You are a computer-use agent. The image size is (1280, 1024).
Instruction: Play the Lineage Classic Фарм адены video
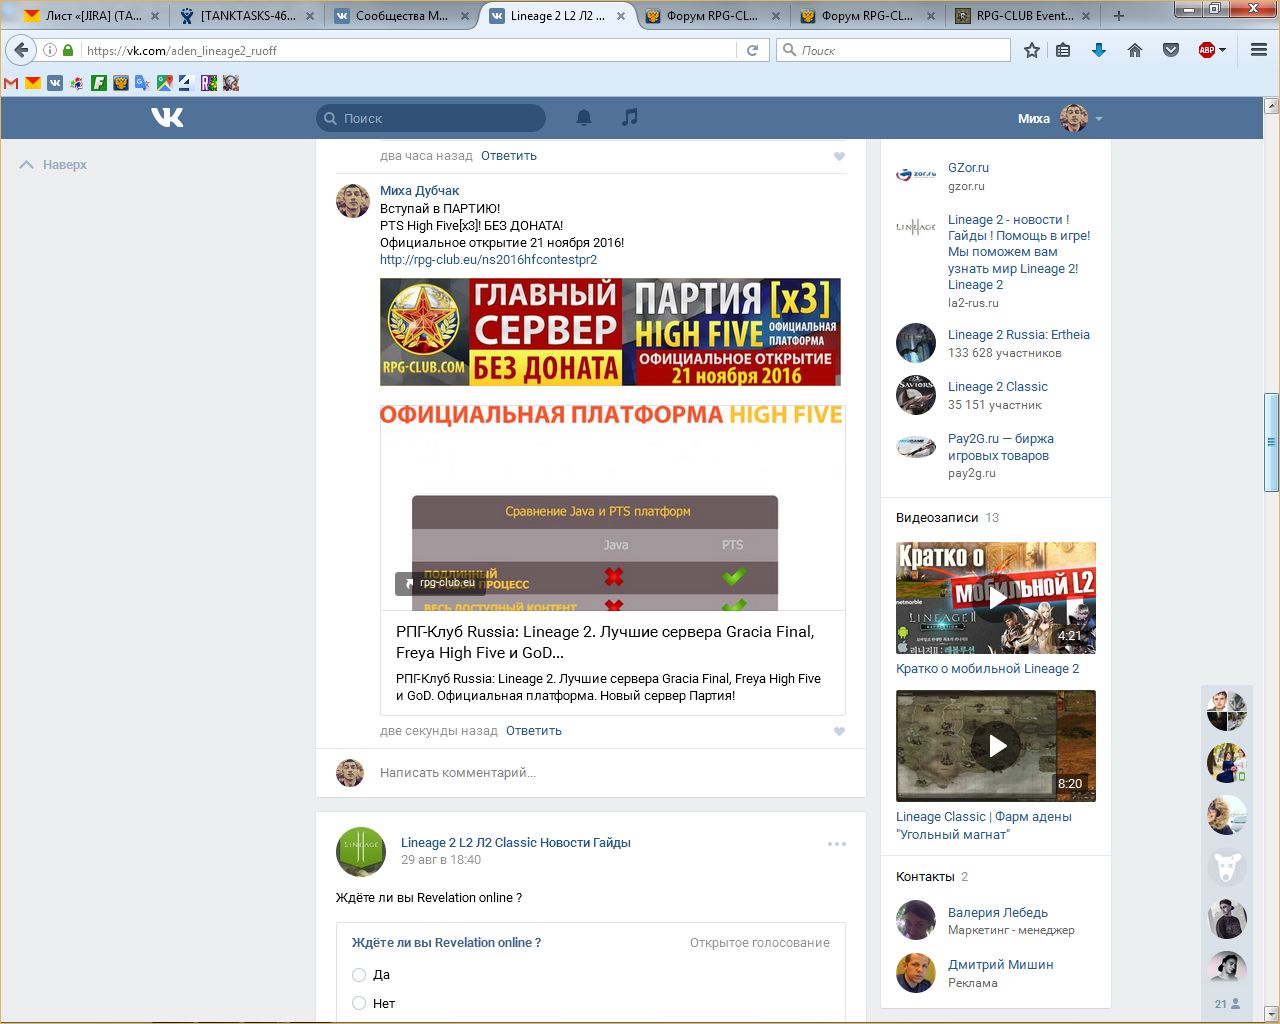(x=996, y=746)
